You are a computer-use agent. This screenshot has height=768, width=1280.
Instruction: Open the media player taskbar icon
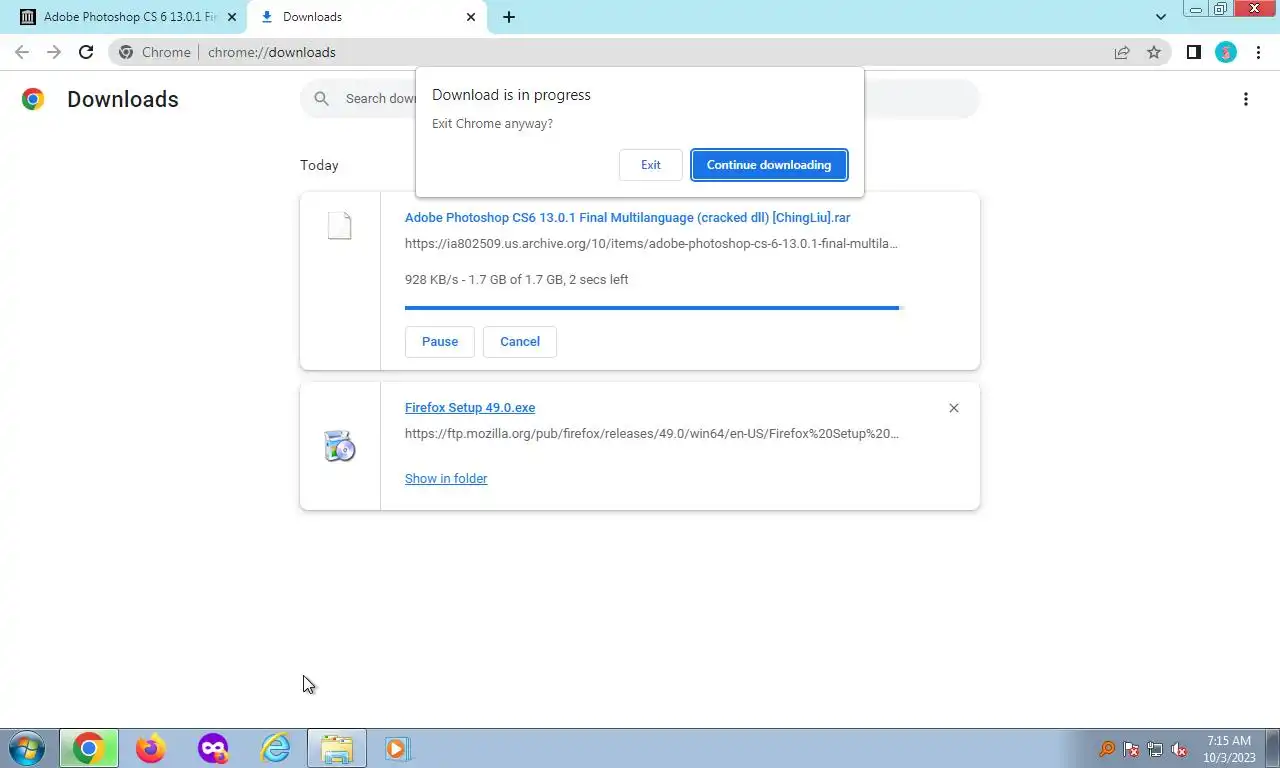coord(397,748)
